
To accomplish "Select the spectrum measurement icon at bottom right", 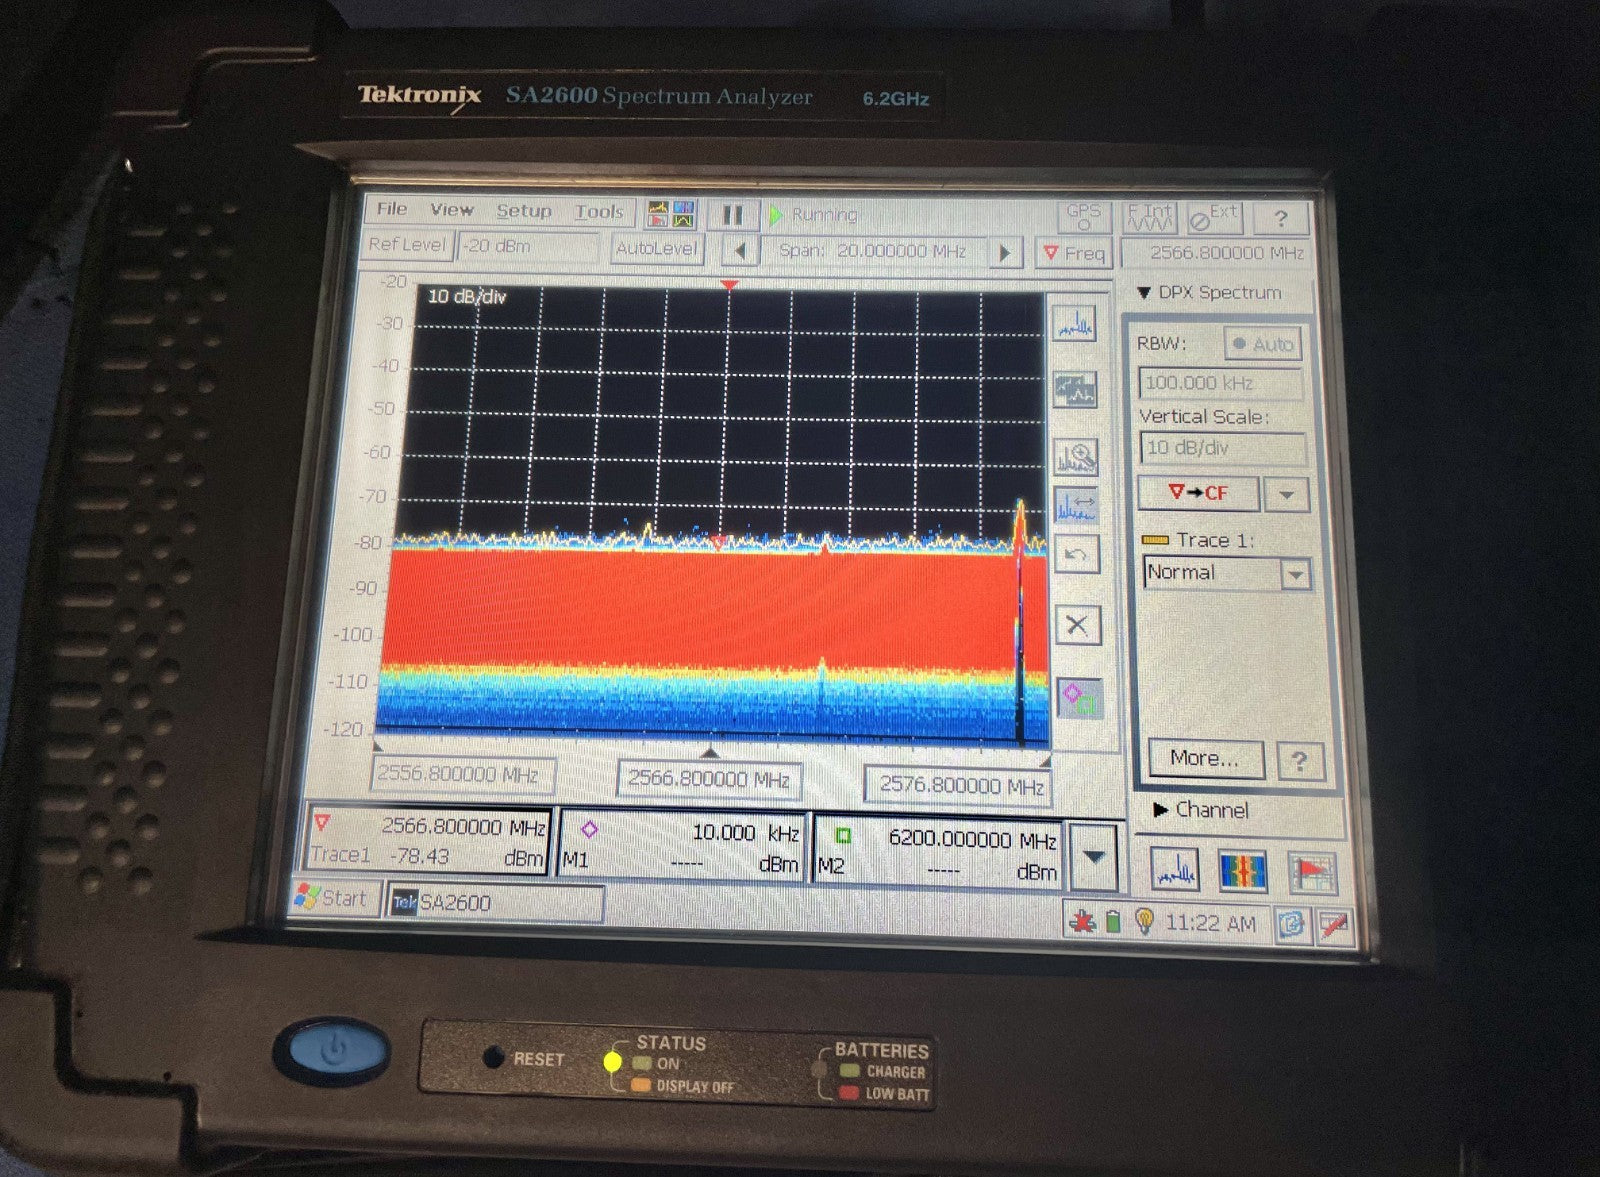I will pos(1175,869).
